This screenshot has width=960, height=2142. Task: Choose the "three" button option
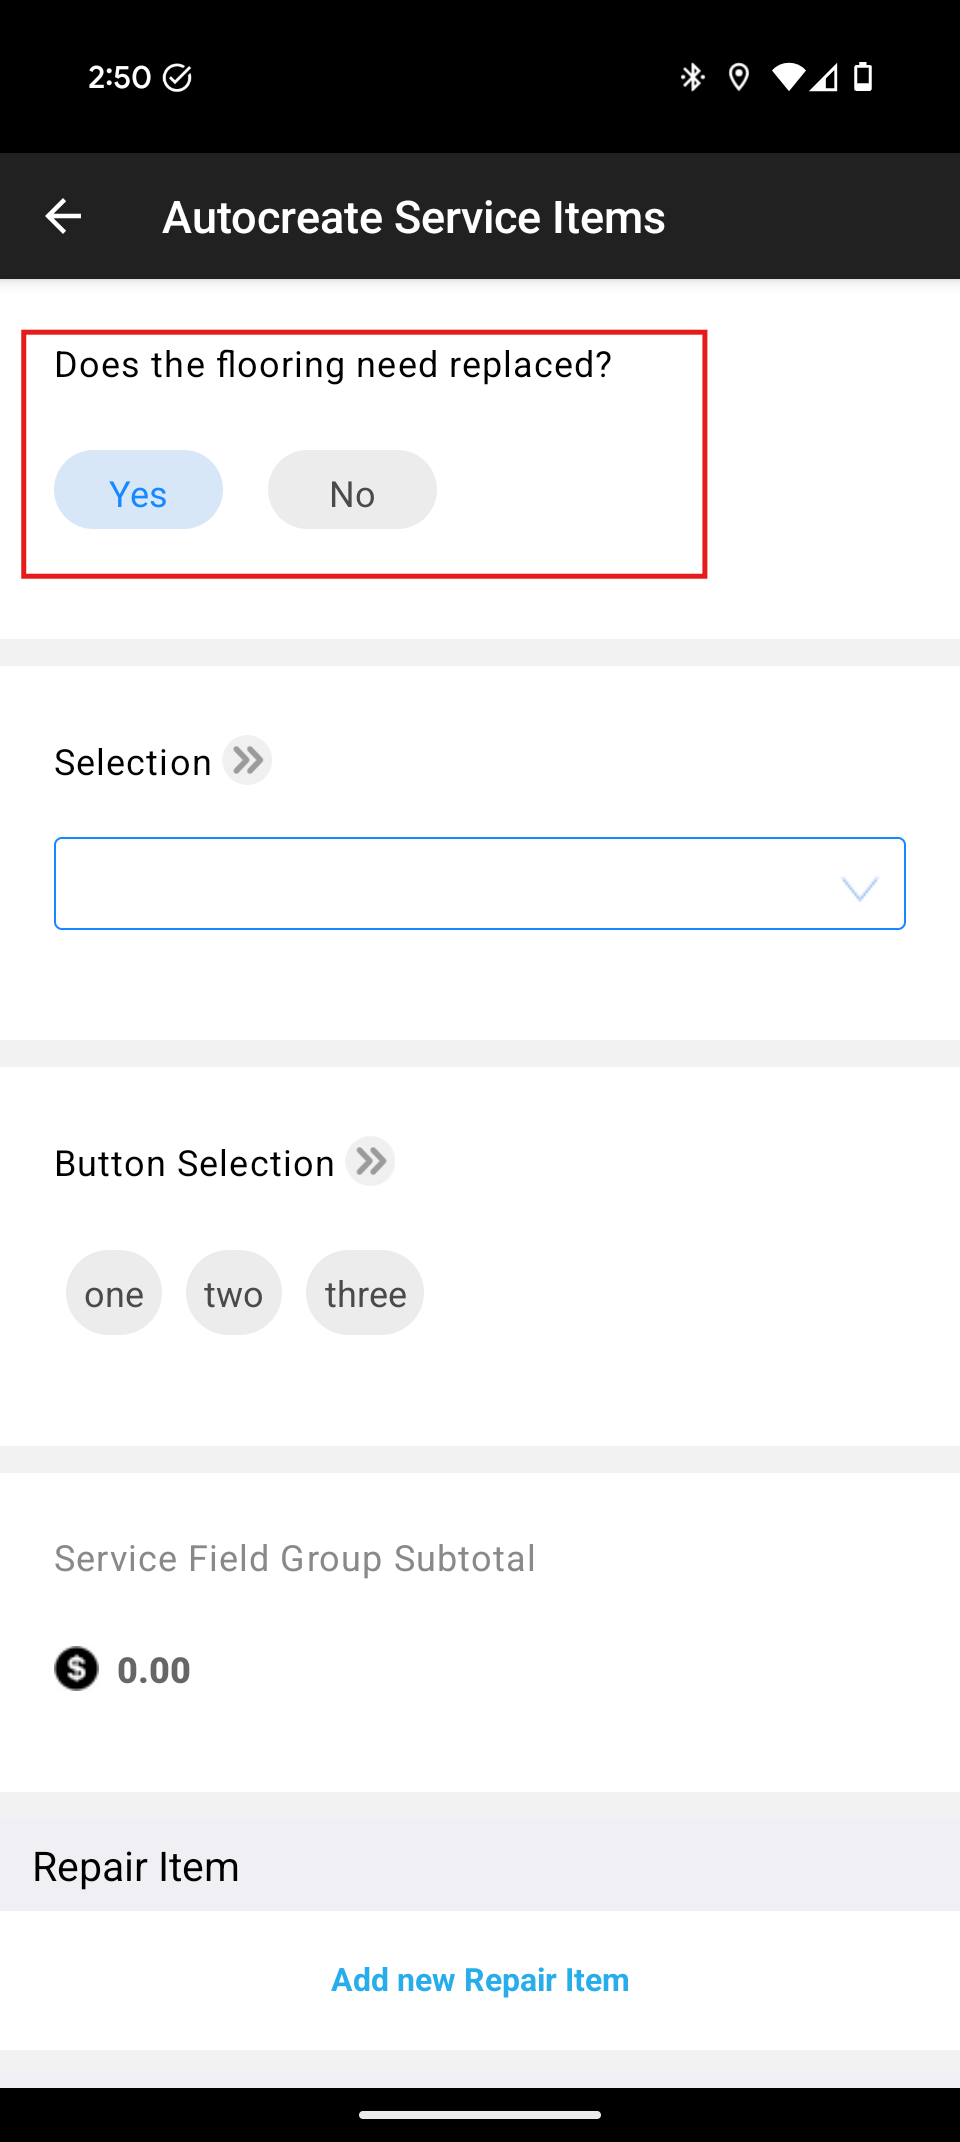click(x=365, y=1293)
